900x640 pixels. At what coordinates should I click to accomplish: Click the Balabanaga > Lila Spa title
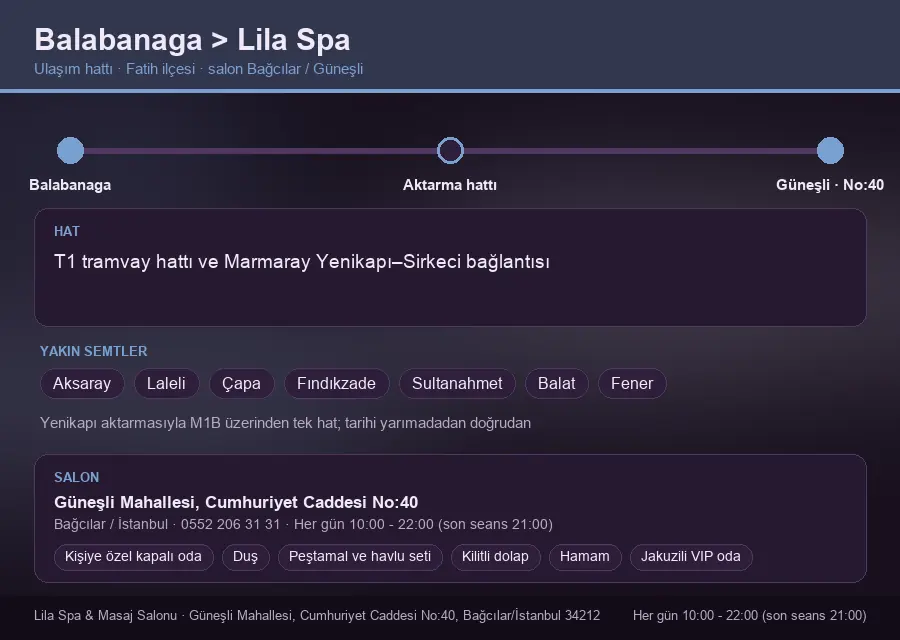coord(192,40)
